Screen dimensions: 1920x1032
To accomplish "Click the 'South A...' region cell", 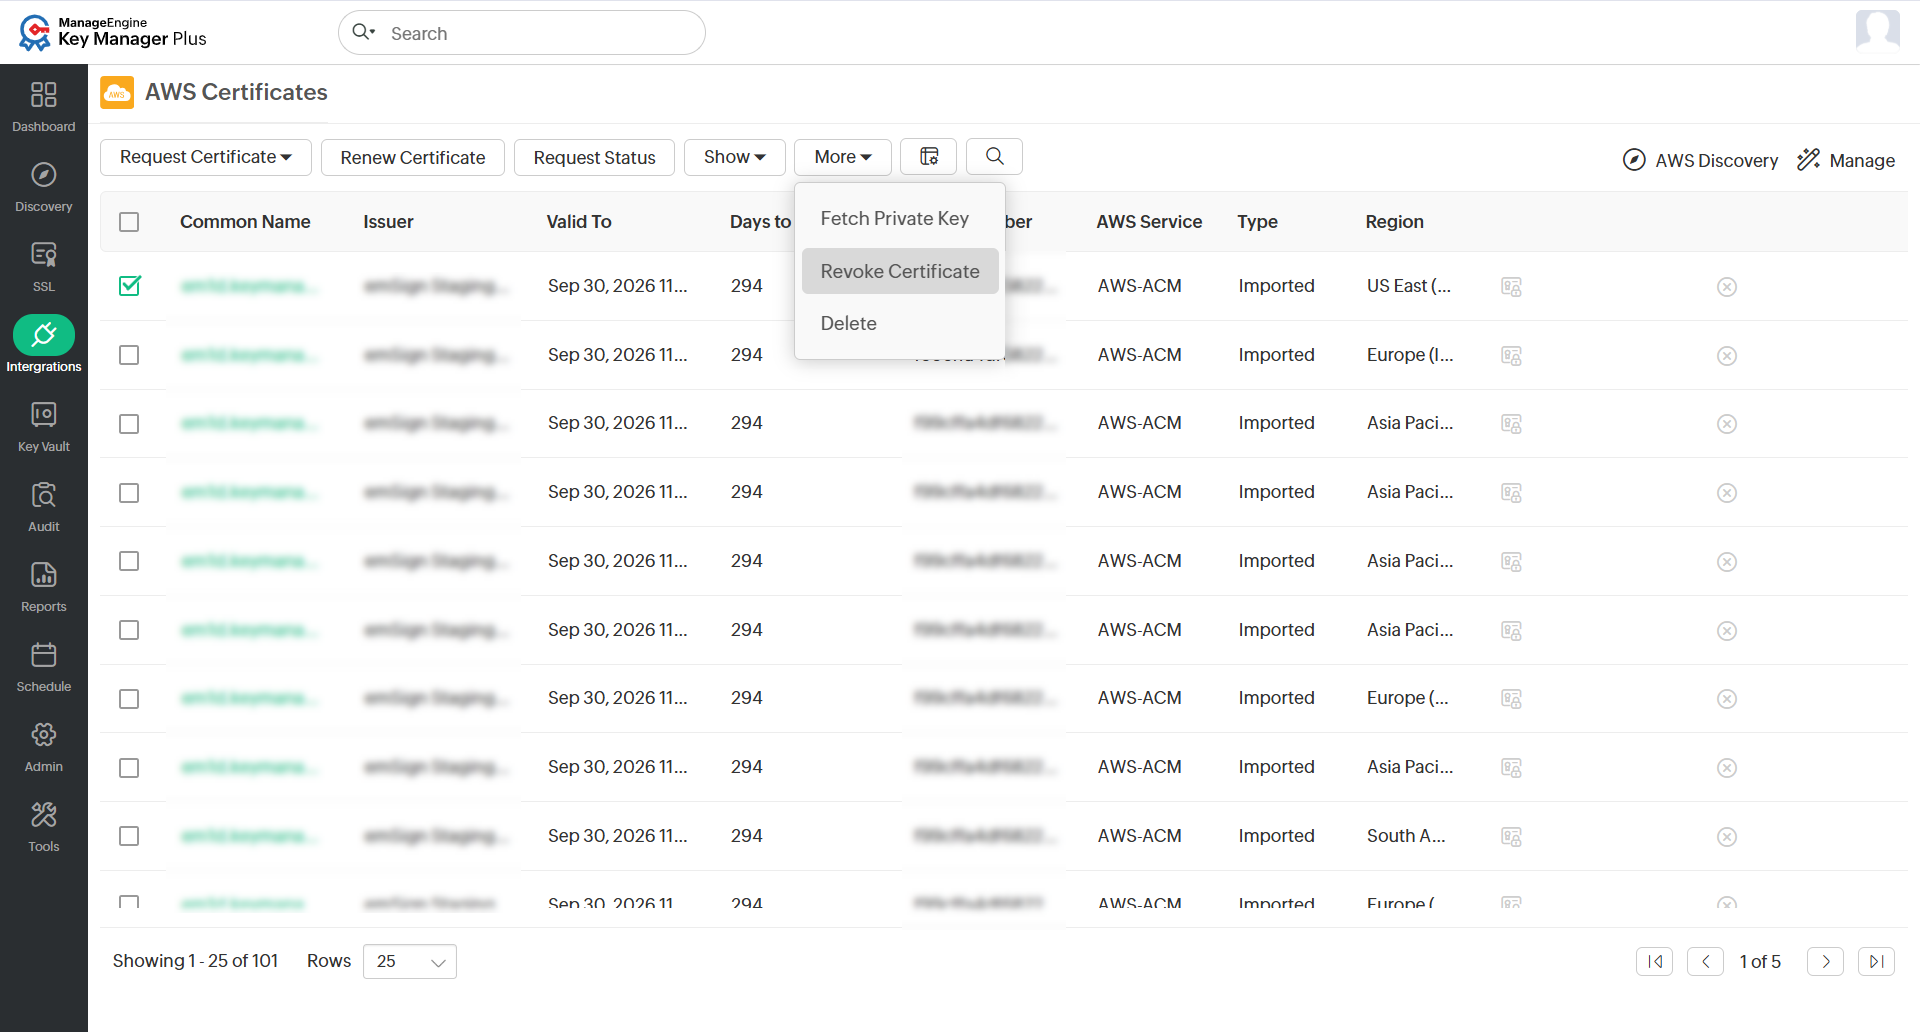I will pos(1406,836).
